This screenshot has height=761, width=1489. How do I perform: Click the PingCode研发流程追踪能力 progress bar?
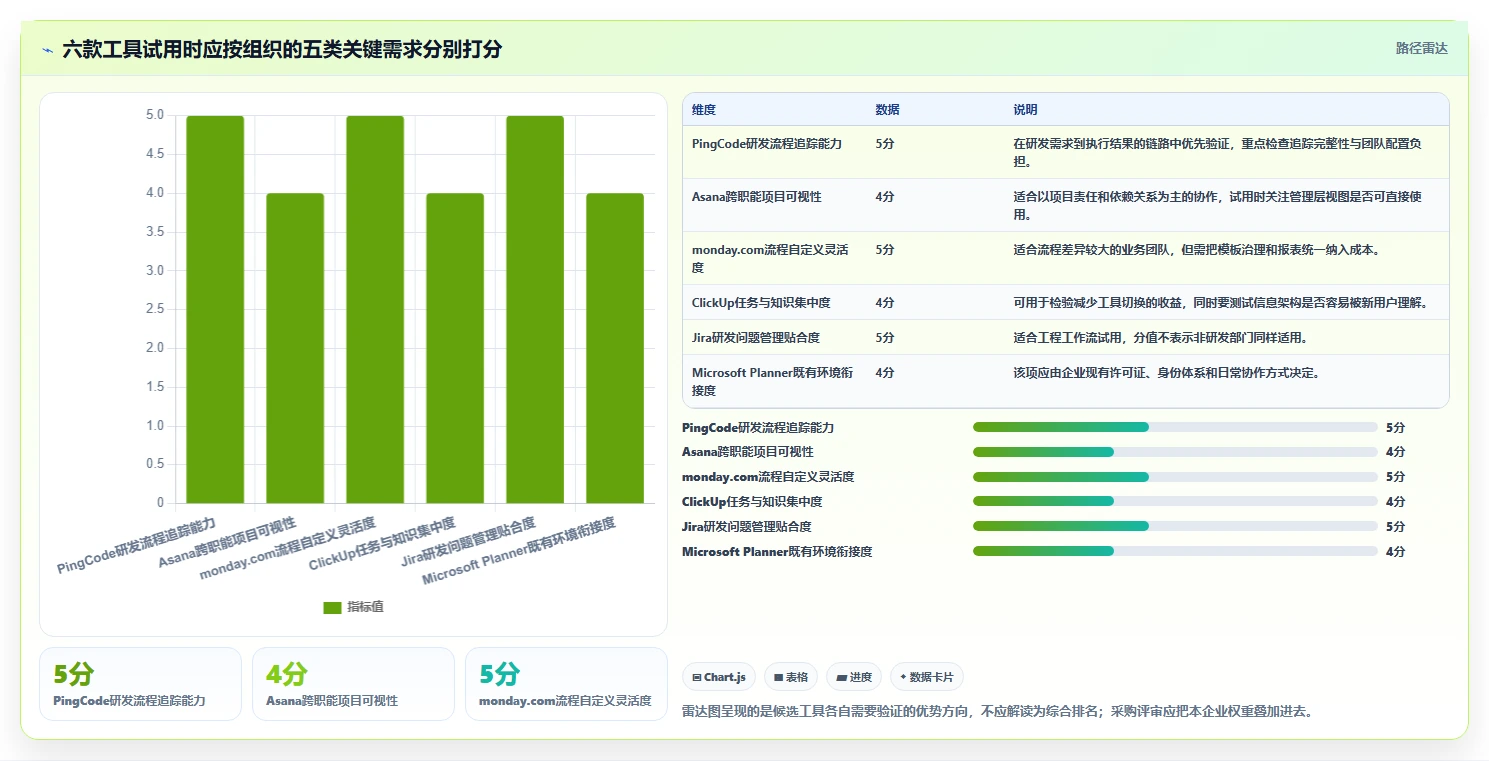coord(1175,427)
